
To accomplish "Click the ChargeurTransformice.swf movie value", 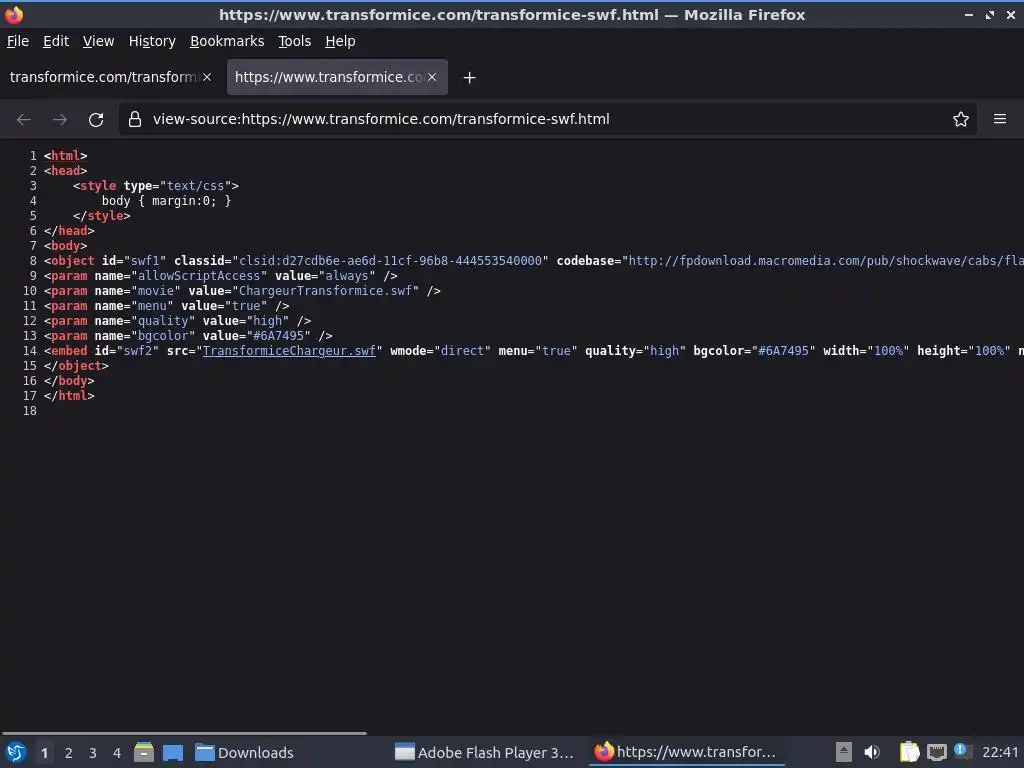I will tap(325, 291).
